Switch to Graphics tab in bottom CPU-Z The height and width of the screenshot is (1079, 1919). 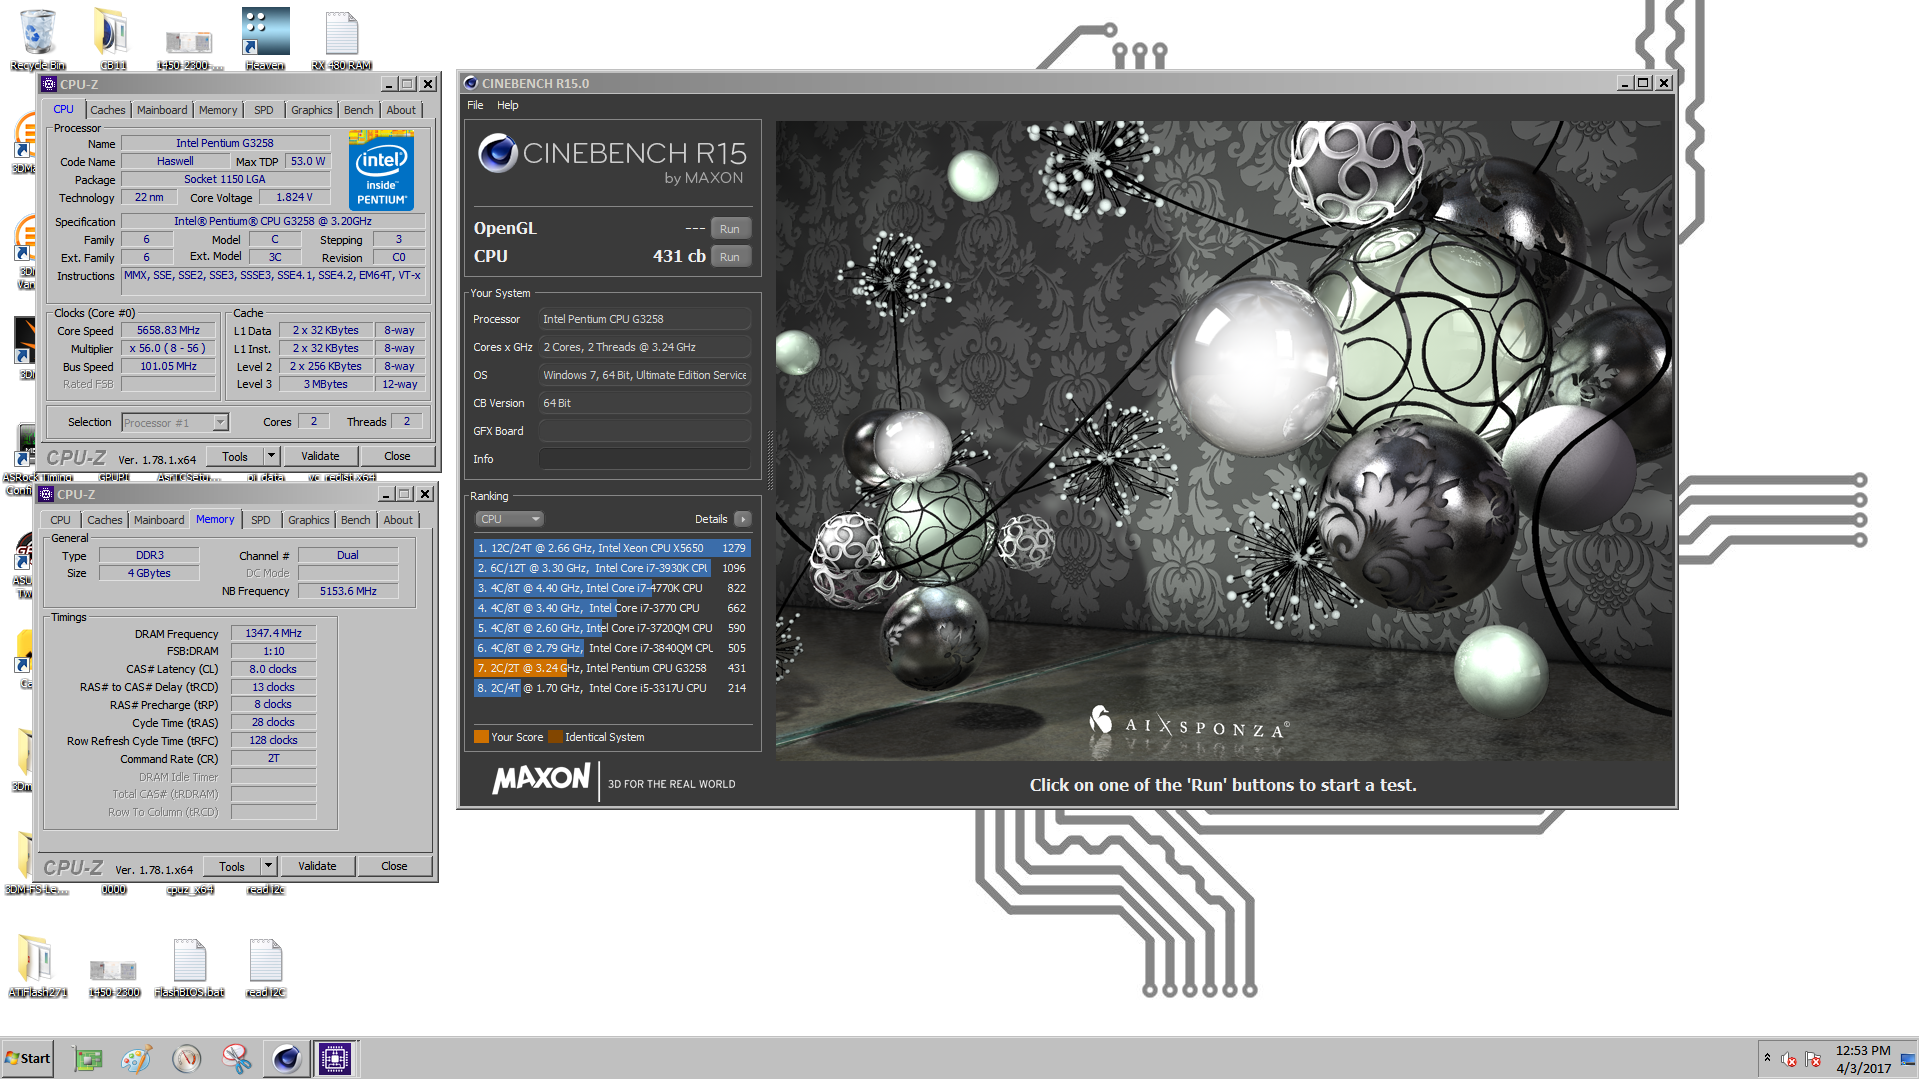(x=308, y=520)
